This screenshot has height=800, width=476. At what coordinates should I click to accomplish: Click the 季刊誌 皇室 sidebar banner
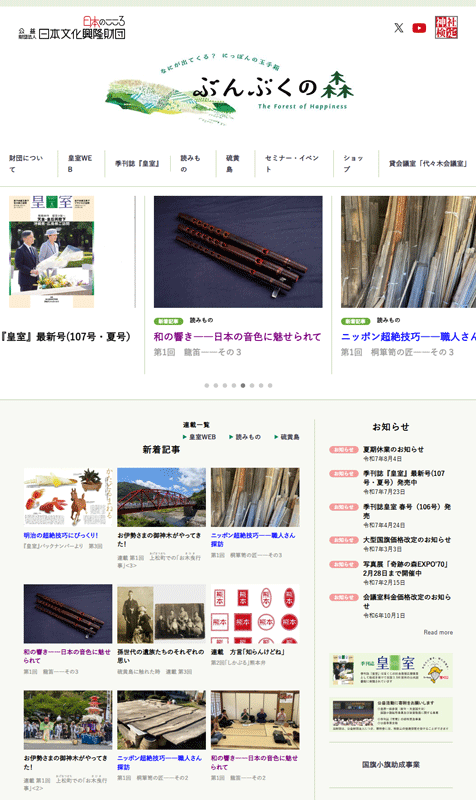pos(391,670)
